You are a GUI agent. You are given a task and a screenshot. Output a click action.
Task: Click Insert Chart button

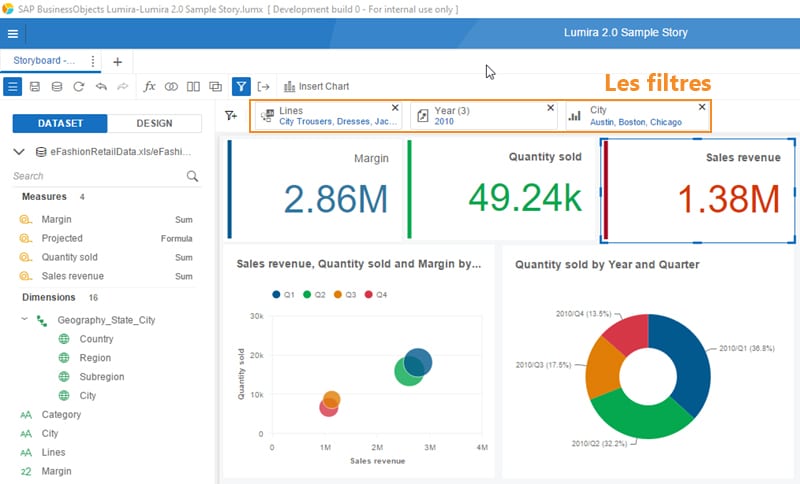316,87
